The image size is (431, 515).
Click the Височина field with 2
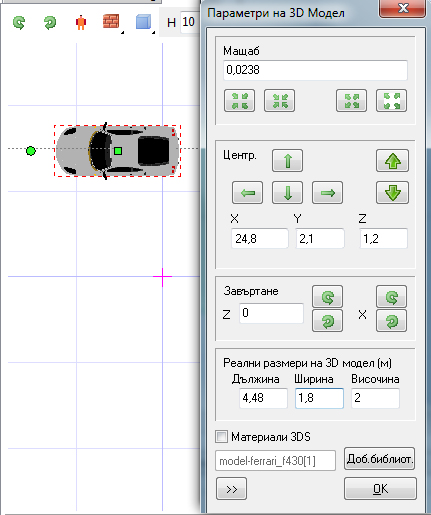point(375,398)
